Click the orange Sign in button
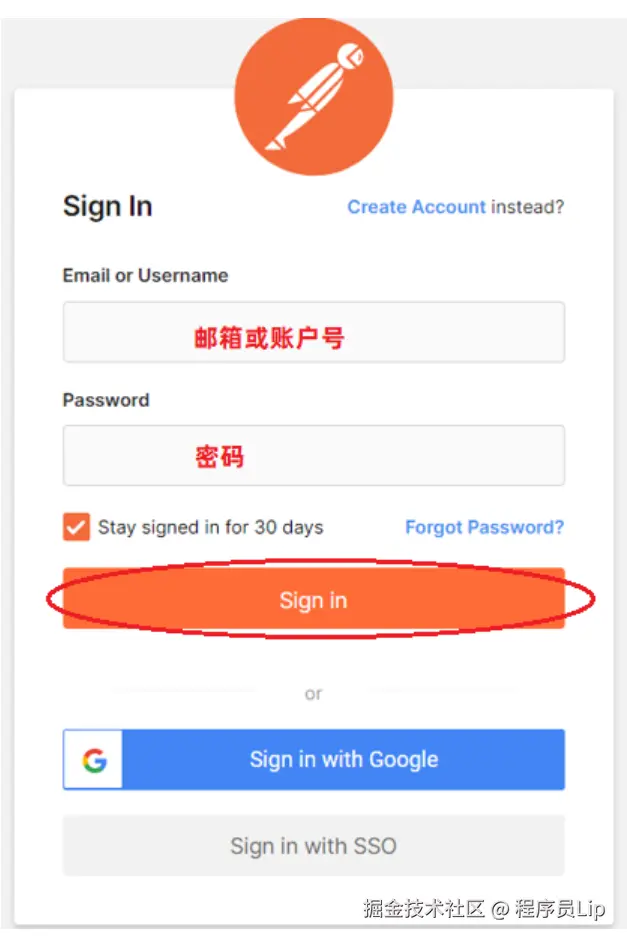Screen dimensions: 627x942 point(314,598)
